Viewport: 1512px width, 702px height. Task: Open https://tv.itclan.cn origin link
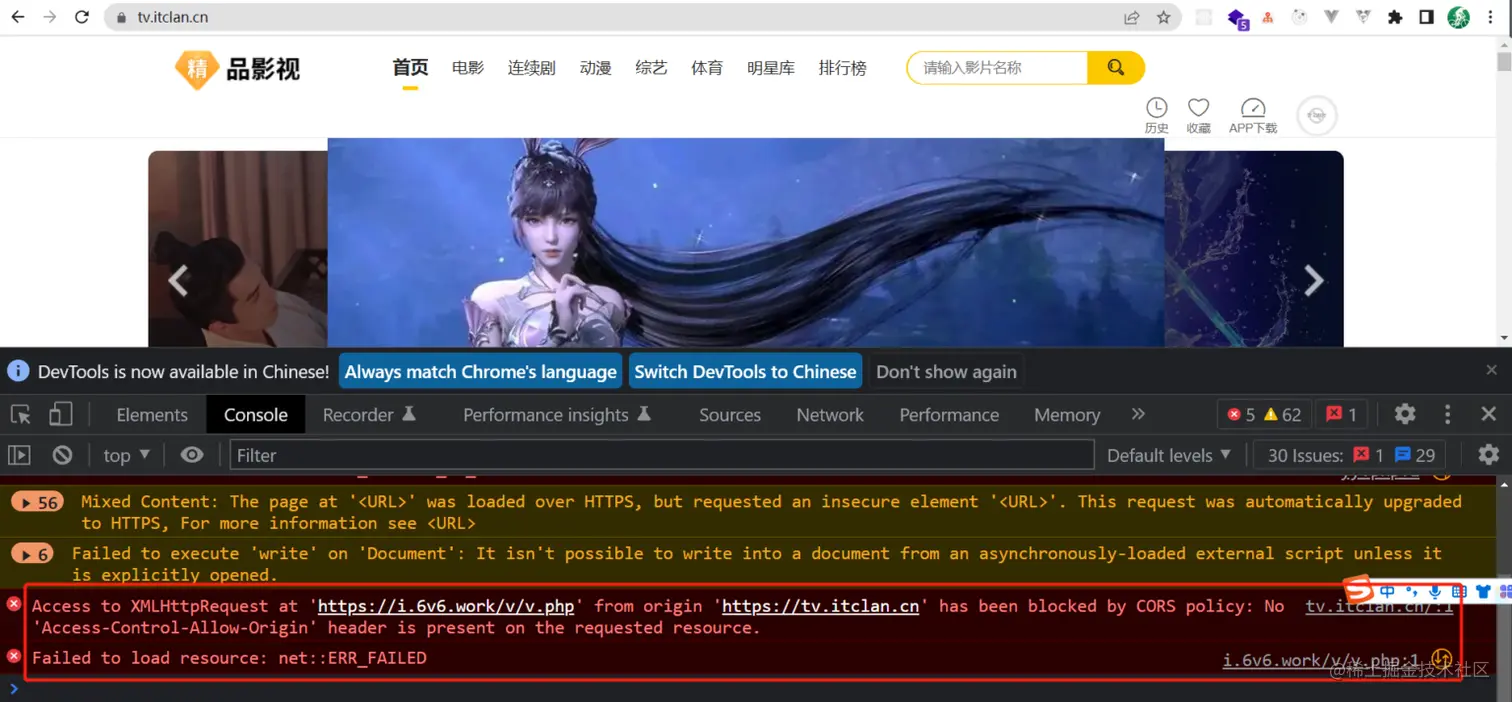point(820,606)
